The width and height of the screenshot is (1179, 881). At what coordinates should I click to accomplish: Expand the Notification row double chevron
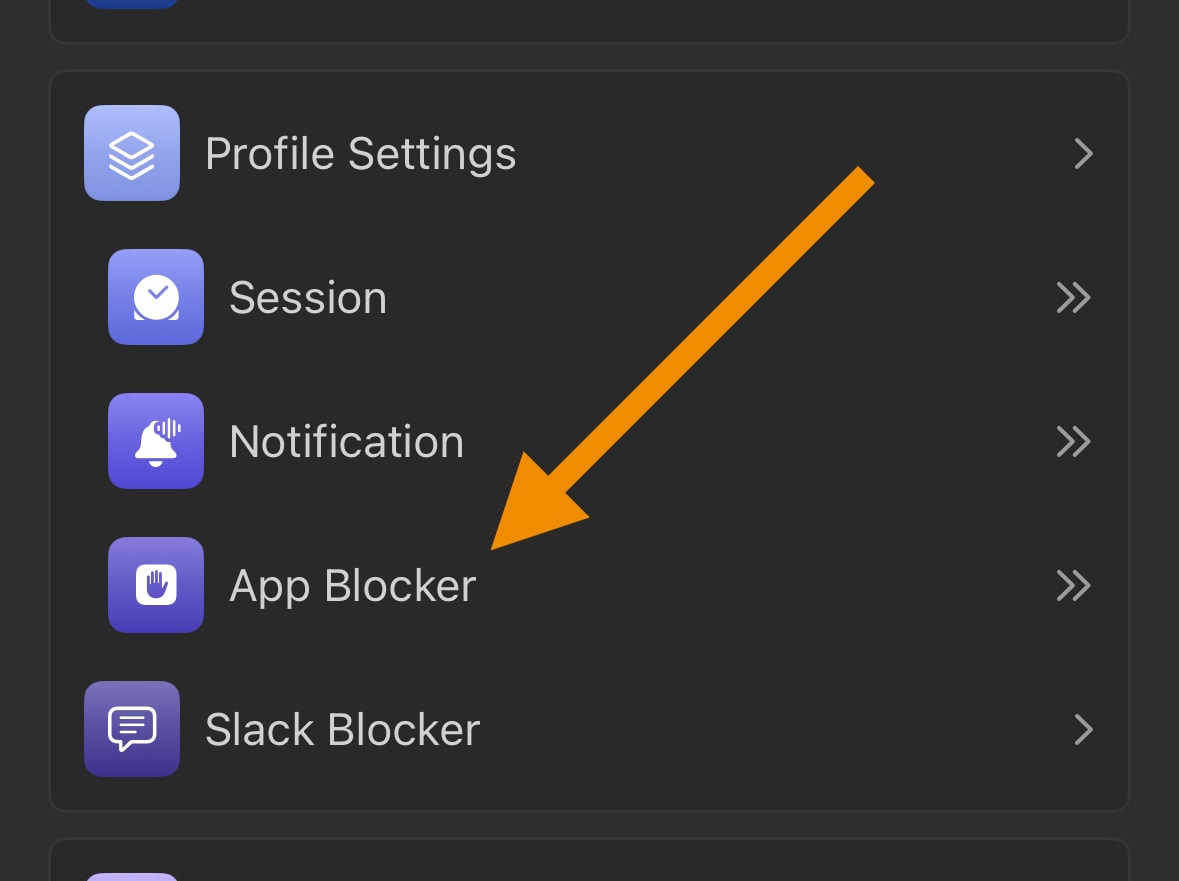[x=1072, y=441]
